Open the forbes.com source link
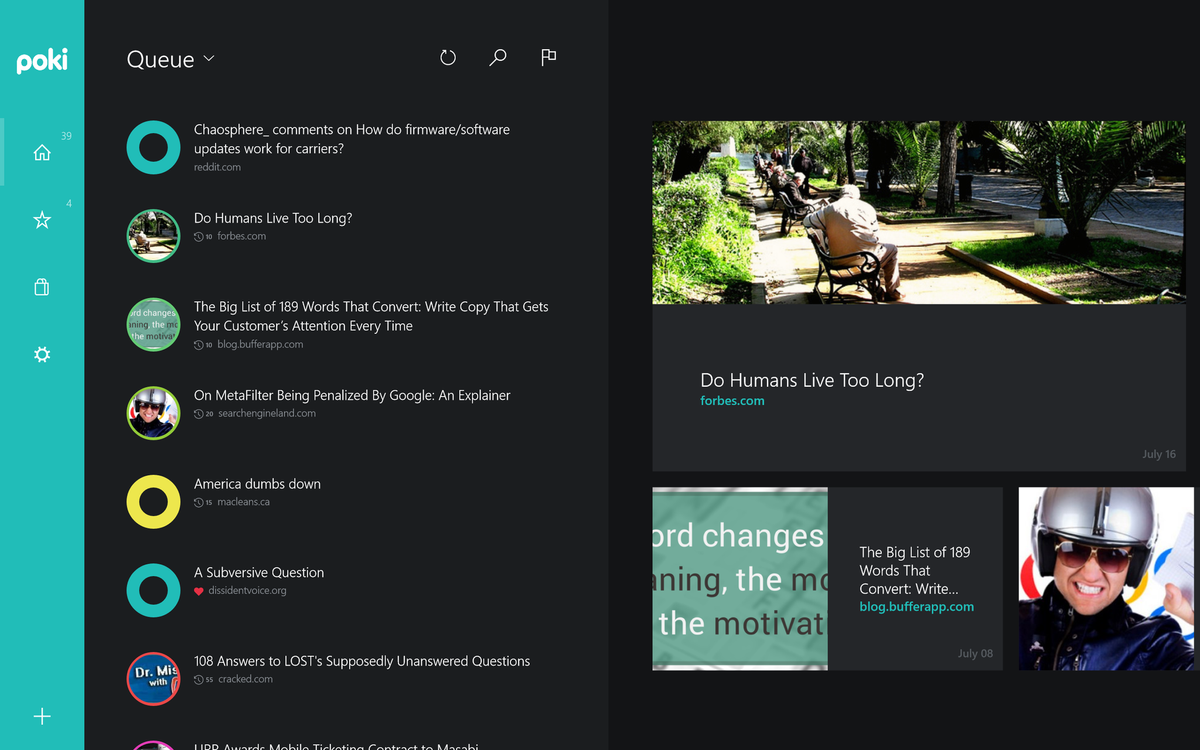Image resolution: width=1200 pixels, height=750 pixels. click(x=732, y=400)
